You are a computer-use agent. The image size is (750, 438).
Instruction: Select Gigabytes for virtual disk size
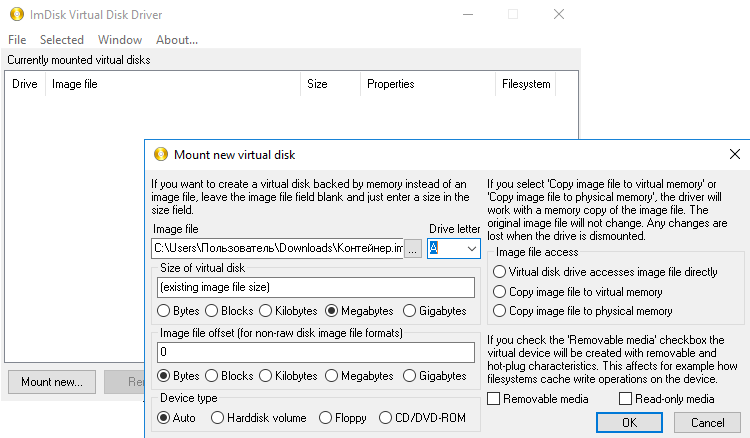434,311
